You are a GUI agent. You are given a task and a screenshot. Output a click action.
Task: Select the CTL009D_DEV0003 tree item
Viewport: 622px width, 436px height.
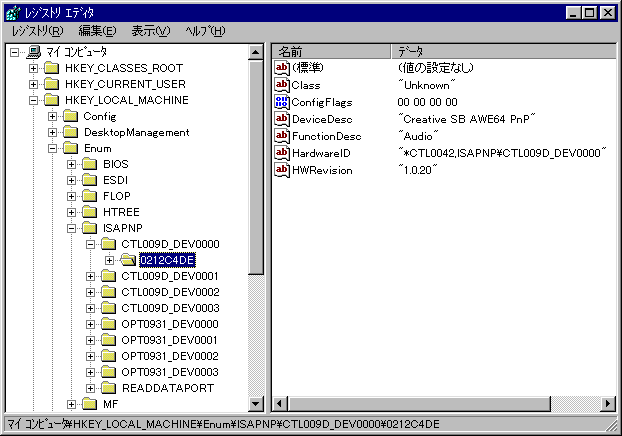tap(171, 308)
